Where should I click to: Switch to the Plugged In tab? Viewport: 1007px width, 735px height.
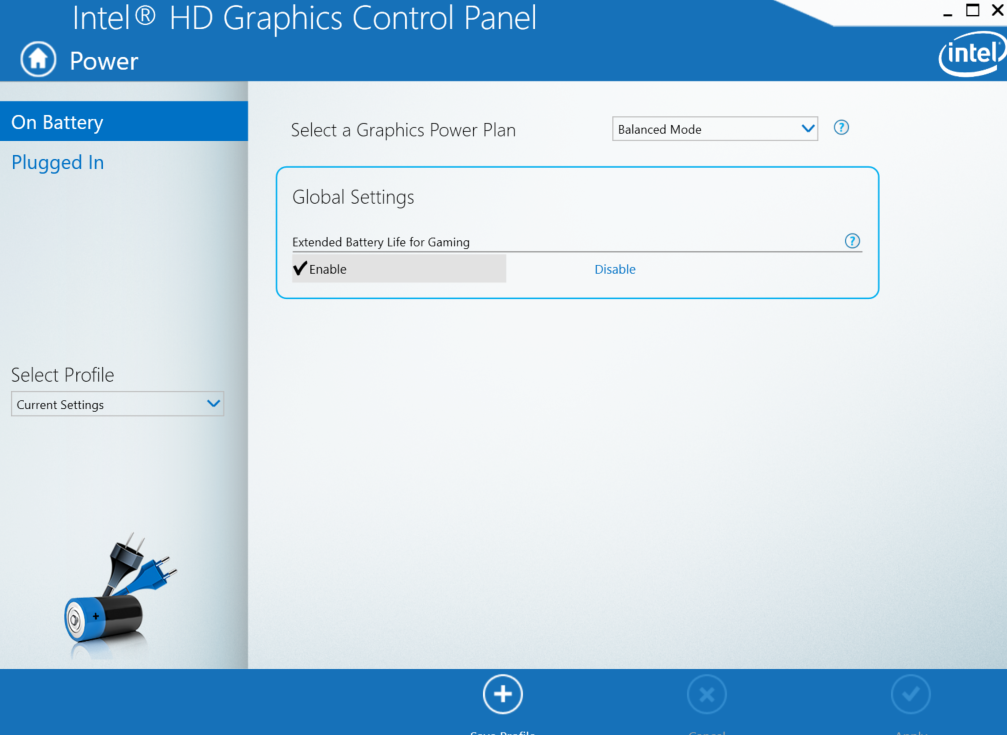click(x=58, y=163)
